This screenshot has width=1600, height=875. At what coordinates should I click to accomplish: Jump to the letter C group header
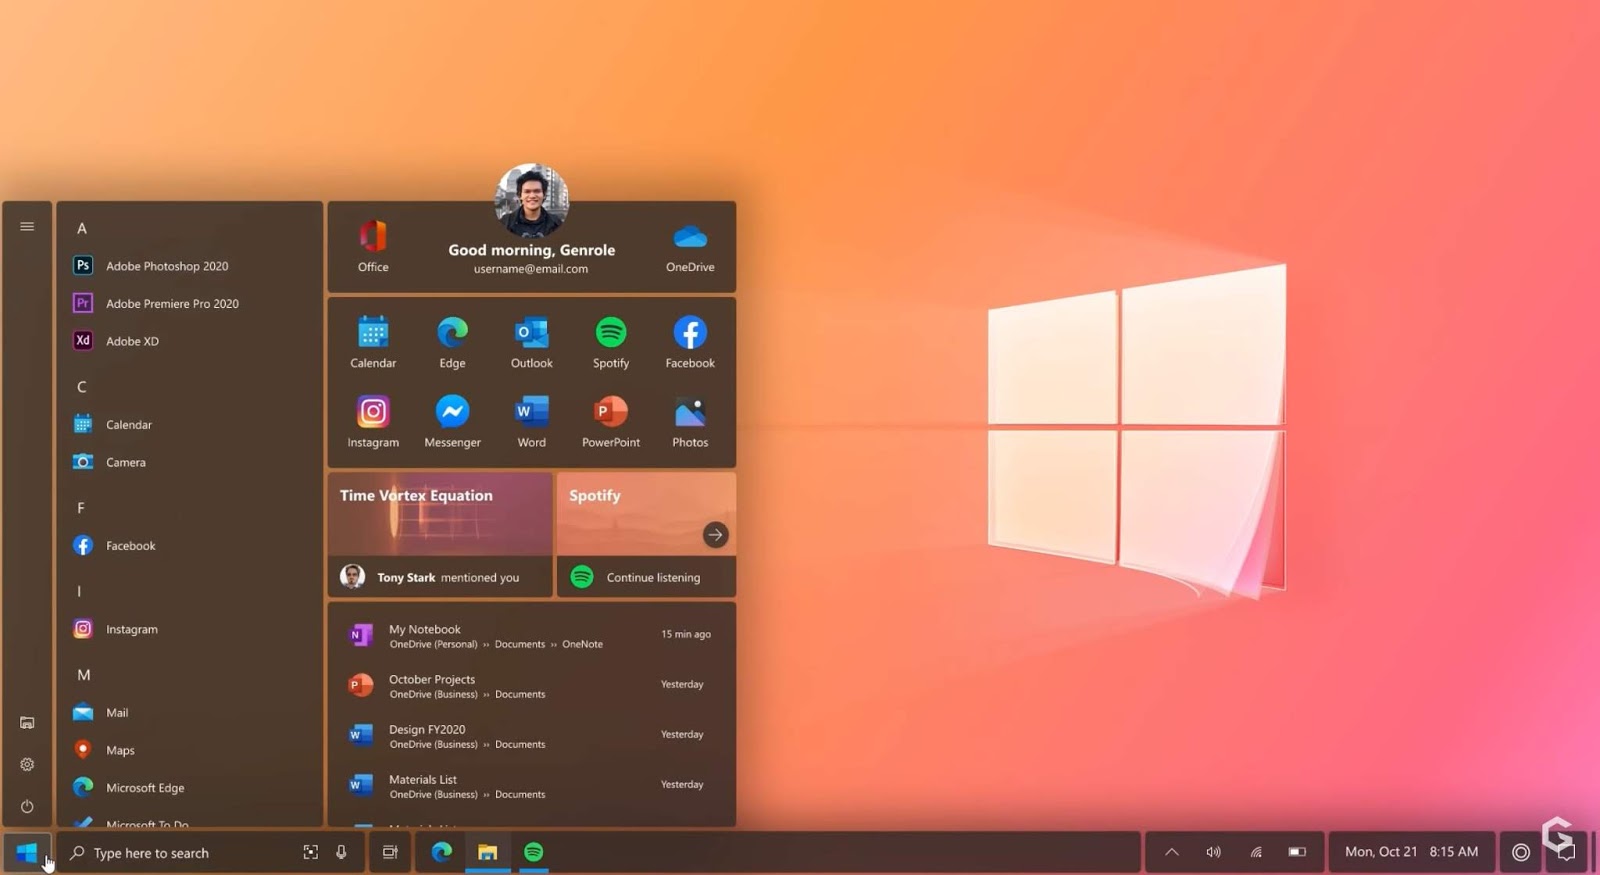coord(82,387)
